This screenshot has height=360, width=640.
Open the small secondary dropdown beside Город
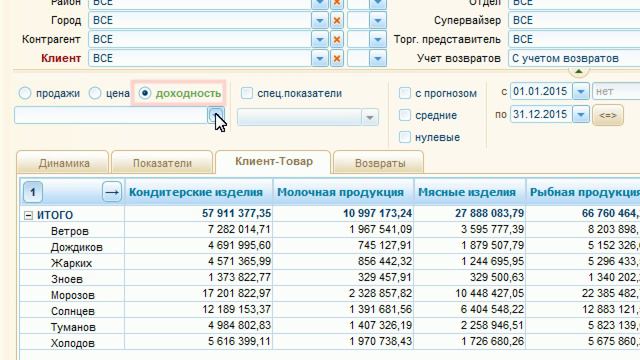(378, 20)
